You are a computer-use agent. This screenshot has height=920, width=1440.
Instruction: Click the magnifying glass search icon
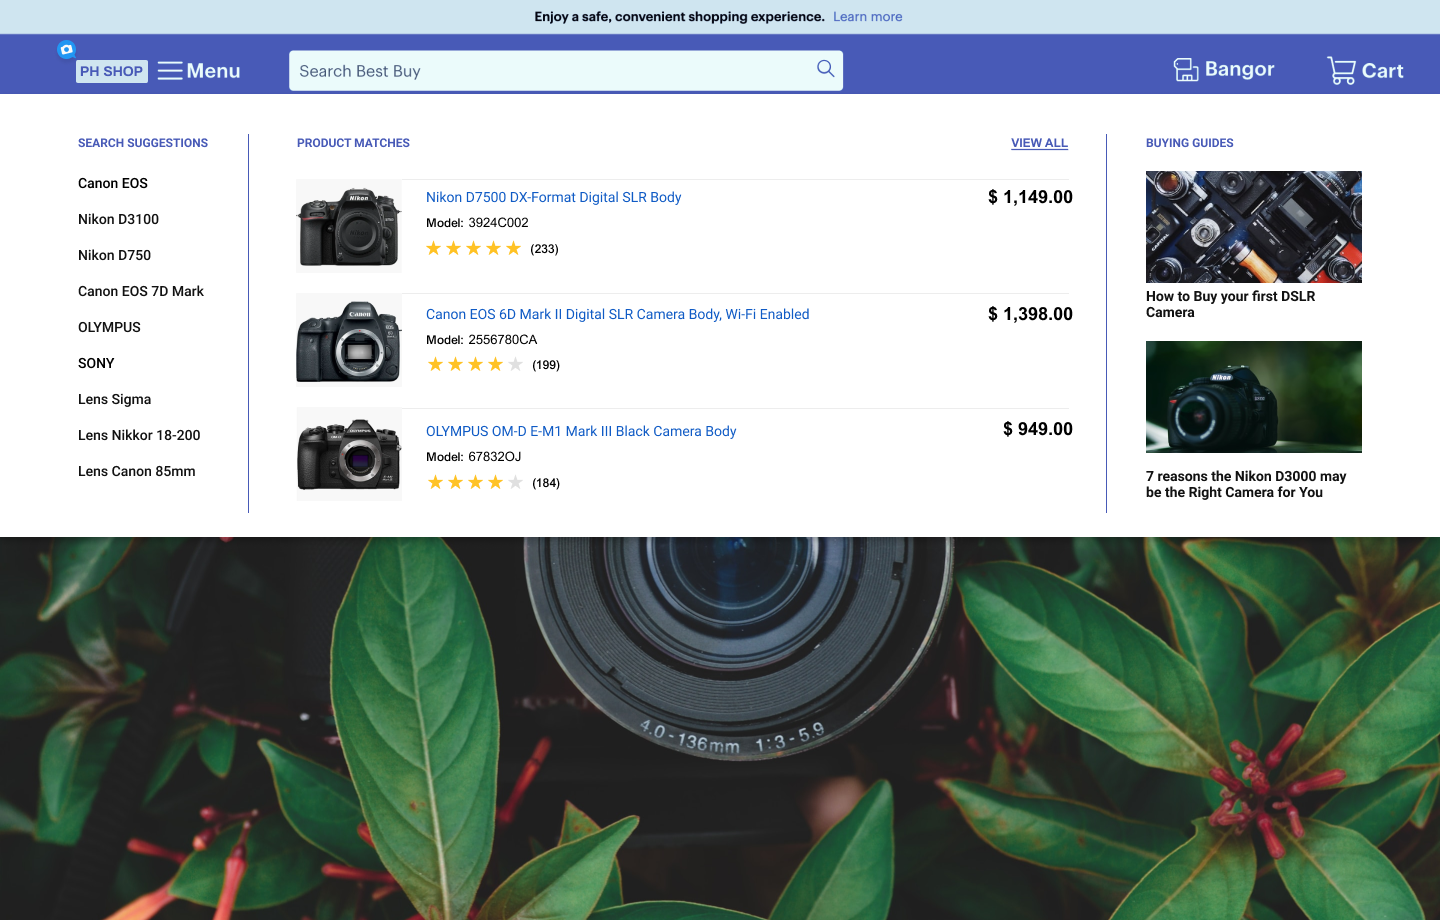(x=825, y=69)
